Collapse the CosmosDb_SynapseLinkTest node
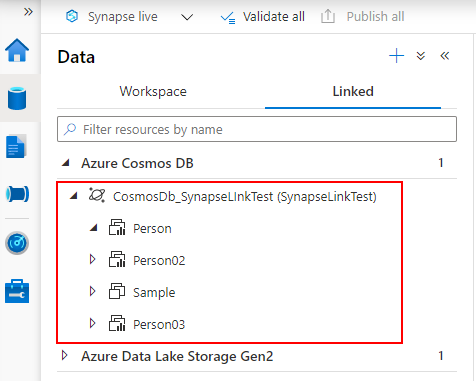 pyautogui.click(x=74, y=196)
